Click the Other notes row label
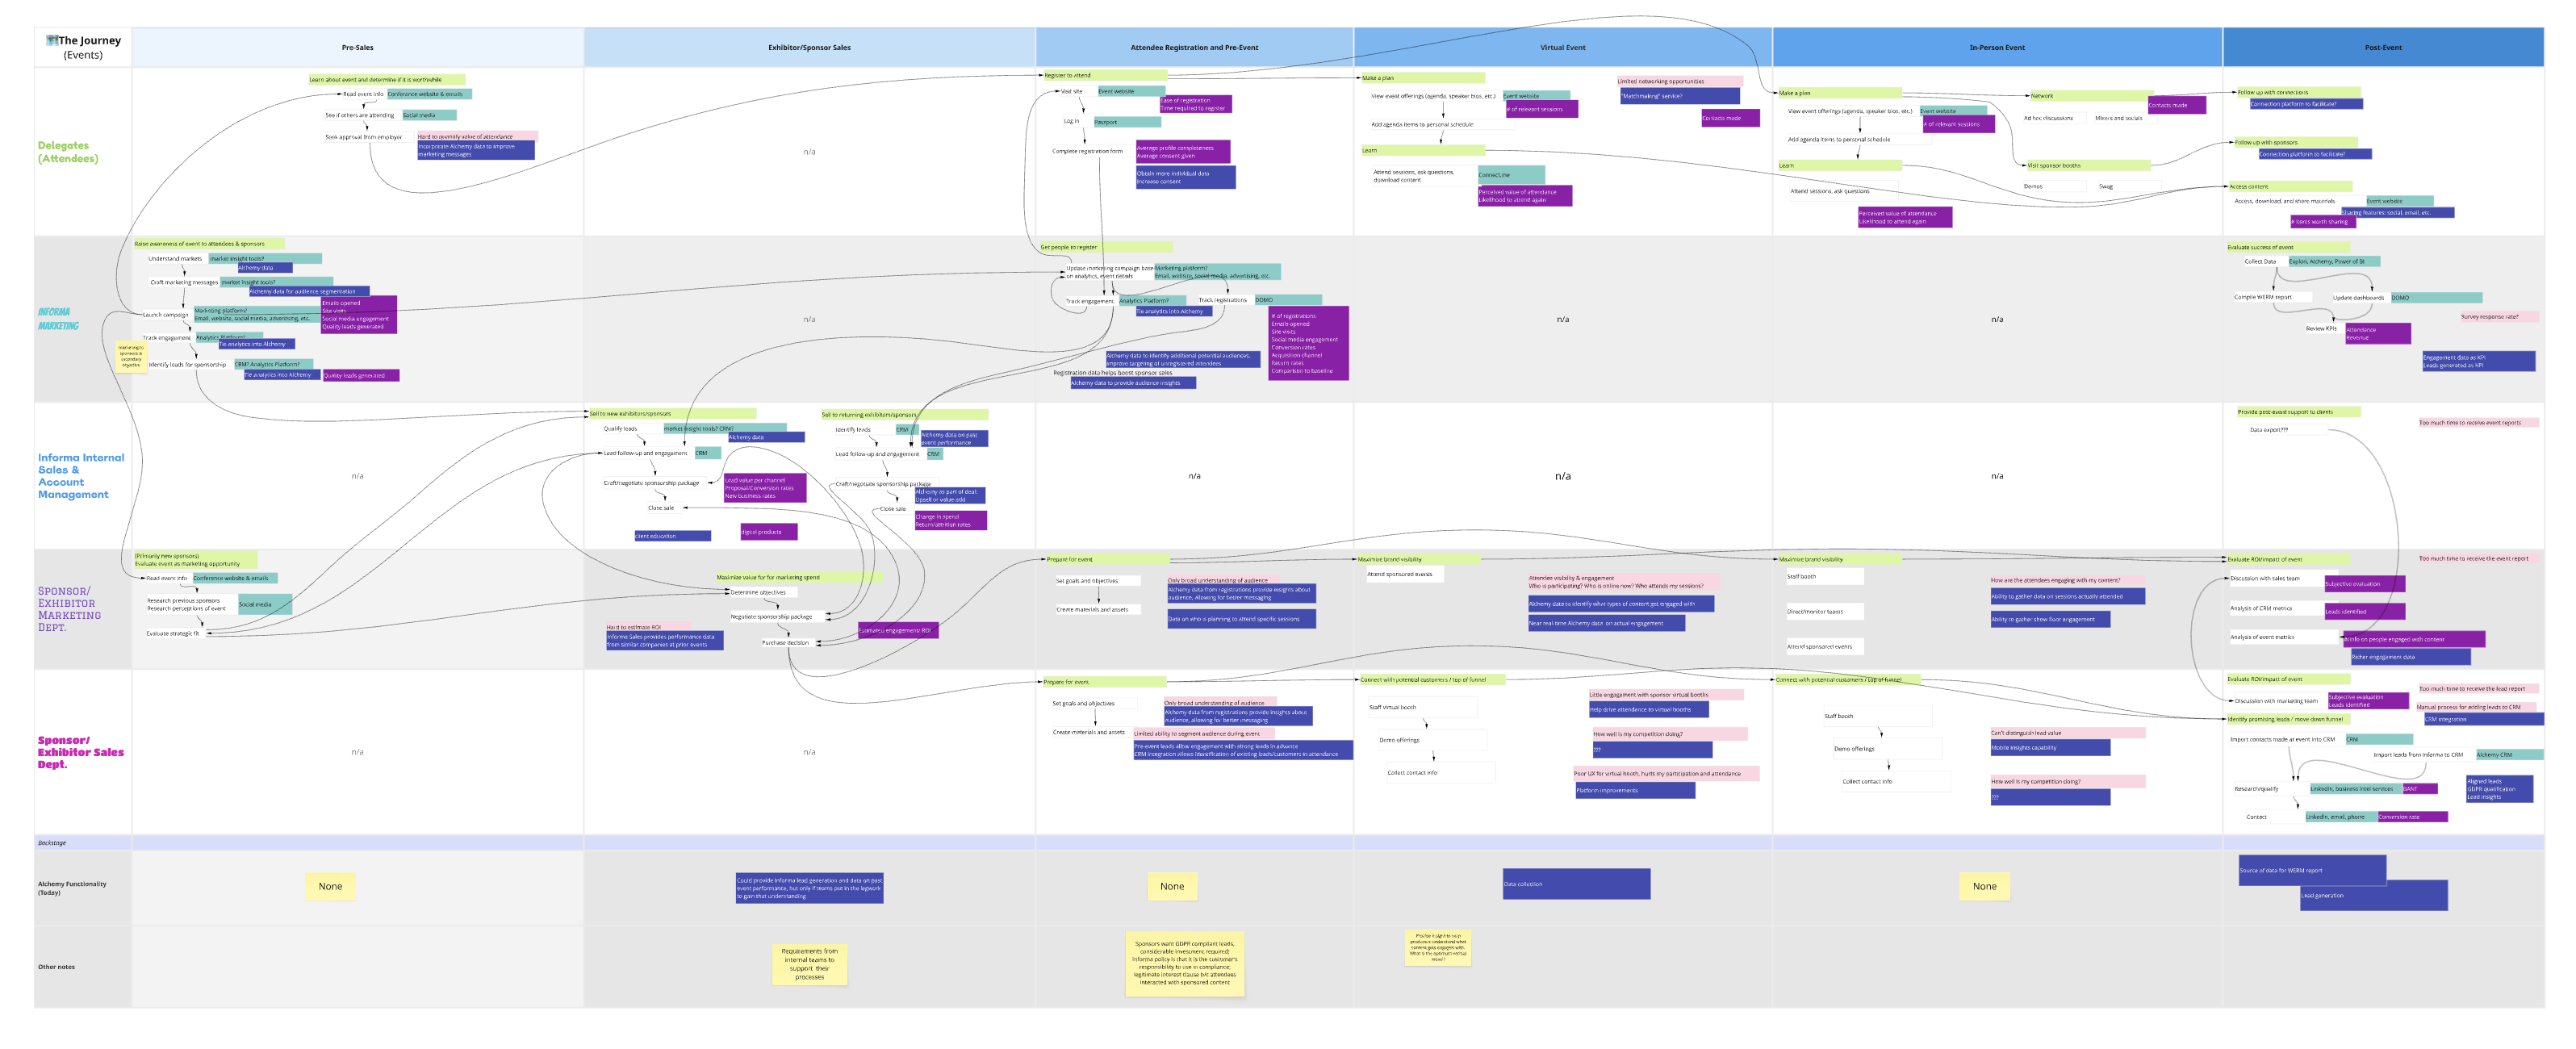 pos(56,967)
